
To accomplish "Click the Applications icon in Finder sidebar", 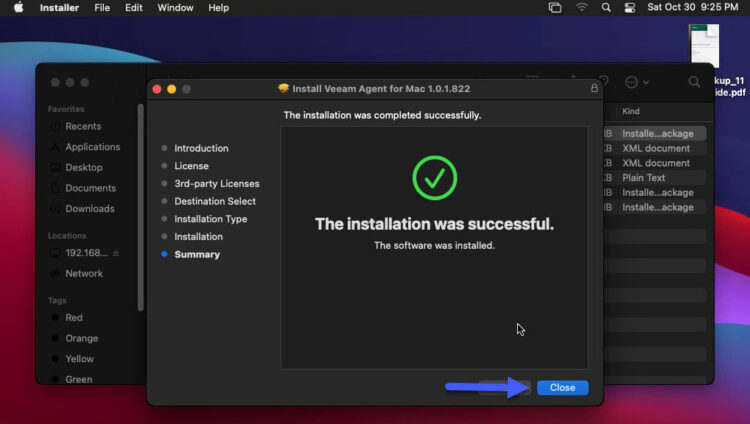I will pyautogui.click(x=55, y=147).
